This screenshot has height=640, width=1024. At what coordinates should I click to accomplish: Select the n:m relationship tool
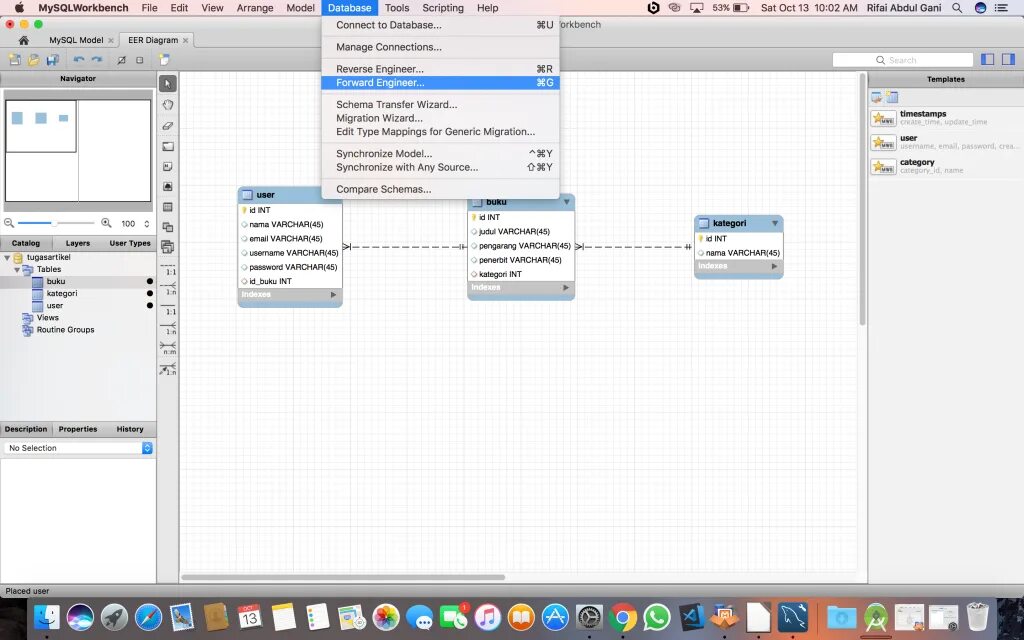tap(168, 347)
